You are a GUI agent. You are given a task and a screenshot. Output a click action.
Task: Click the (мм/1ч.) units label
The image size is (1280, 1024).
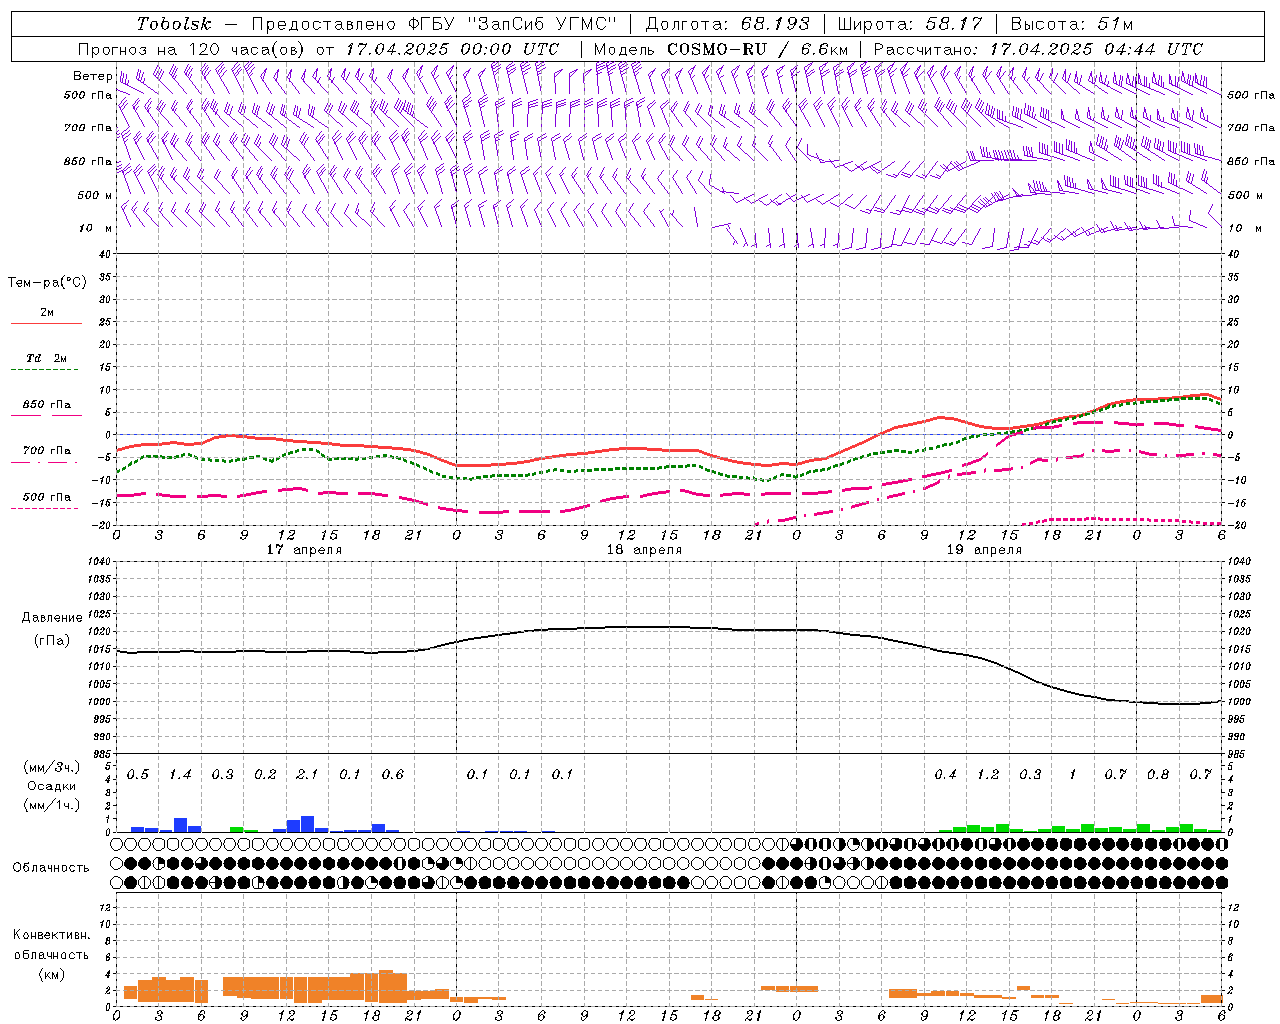(52, 805)
